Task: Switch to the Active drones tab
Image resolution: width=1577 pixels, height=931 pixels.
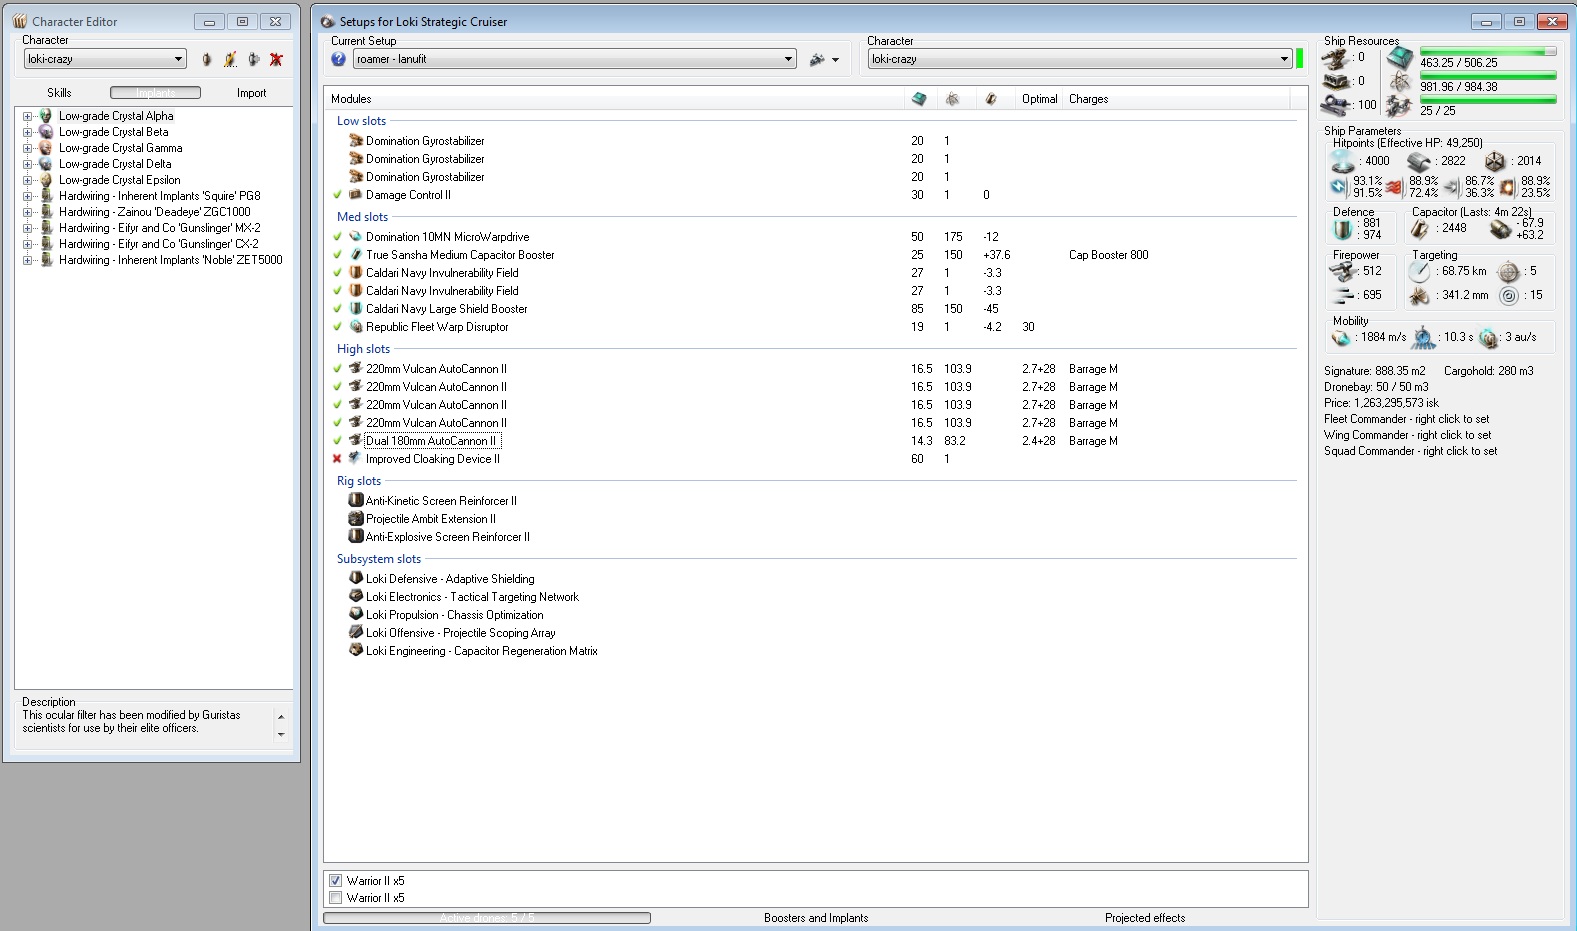Action: click(x=487, y=918)
